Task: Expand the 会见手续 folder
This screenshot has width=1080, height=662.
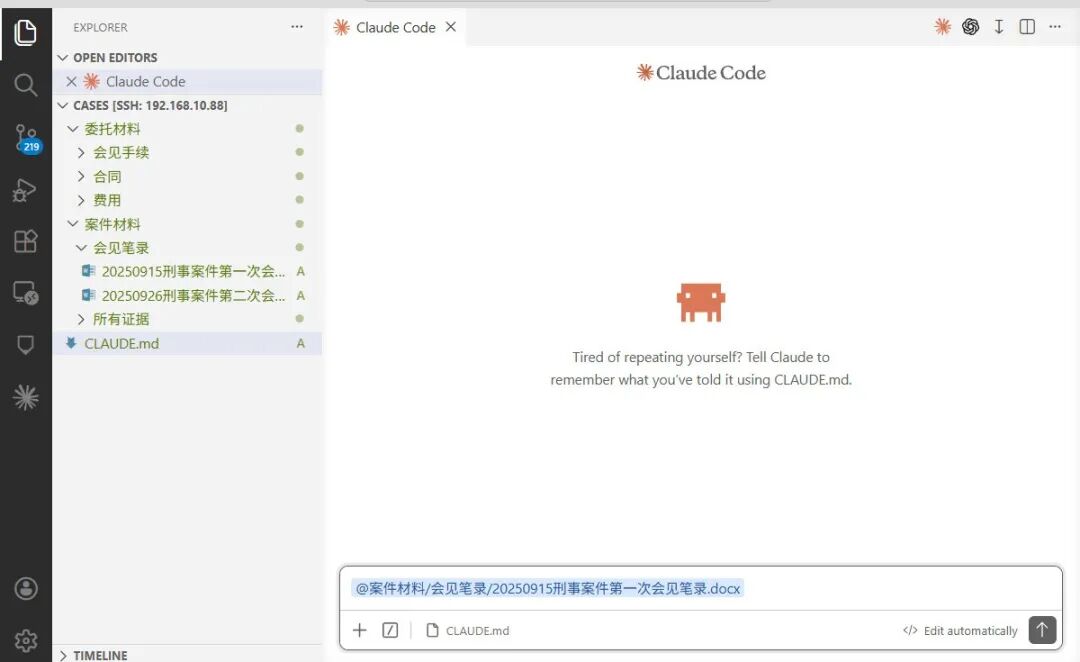Action: point(187,152)
